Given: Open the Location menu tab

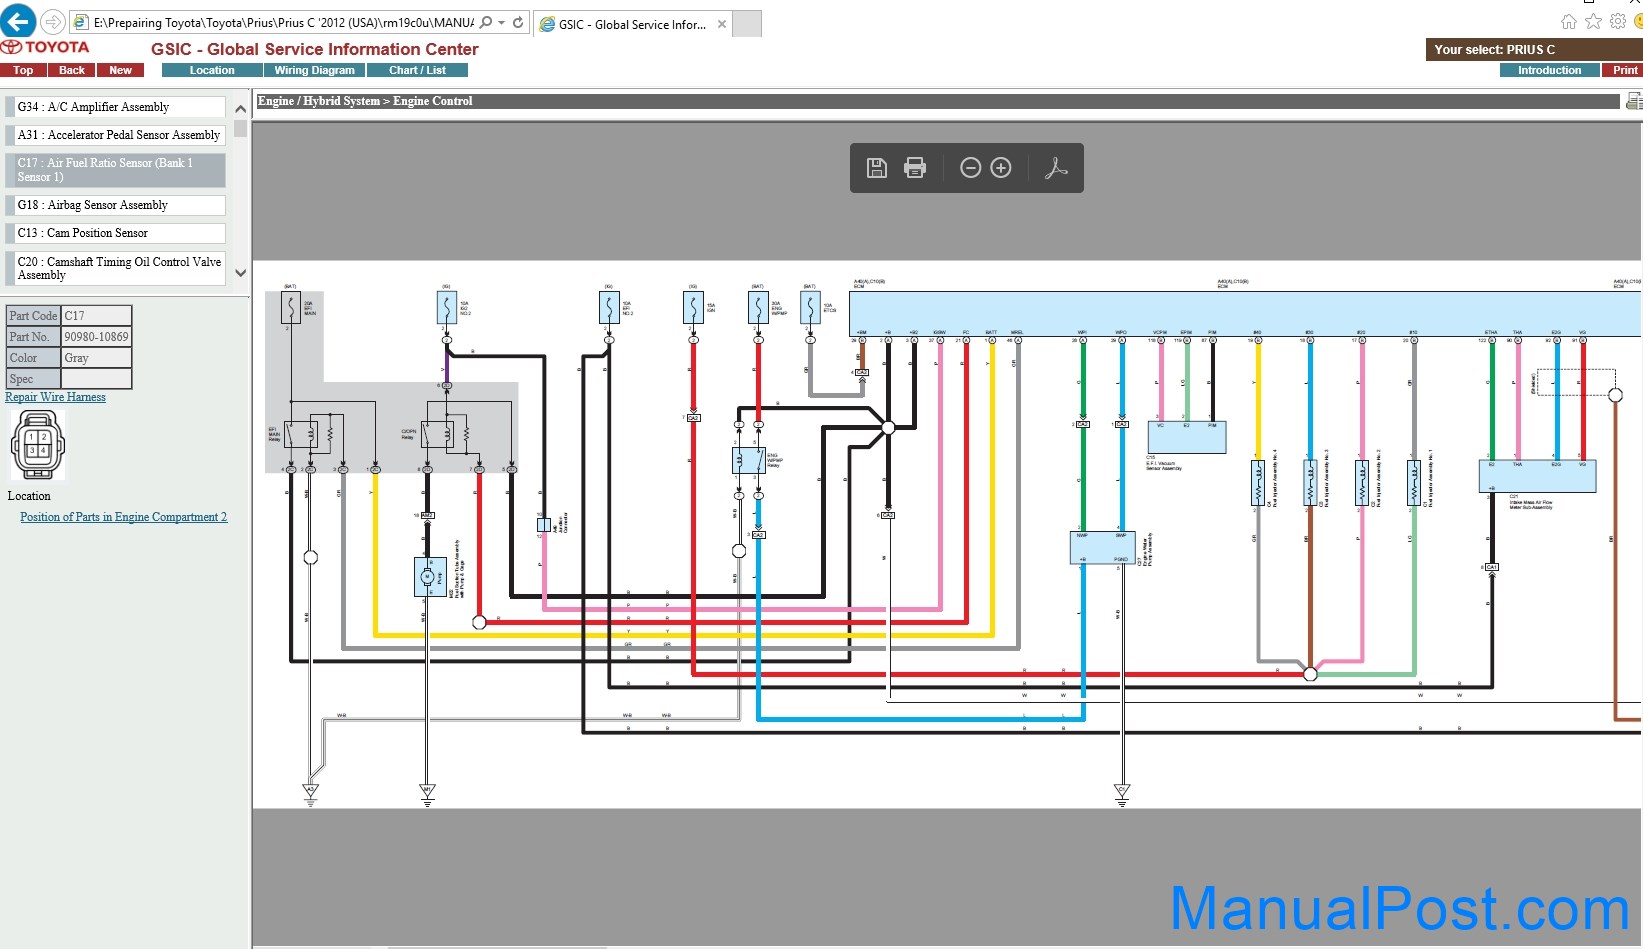Looking at the screenshot, I should [212, 70].
